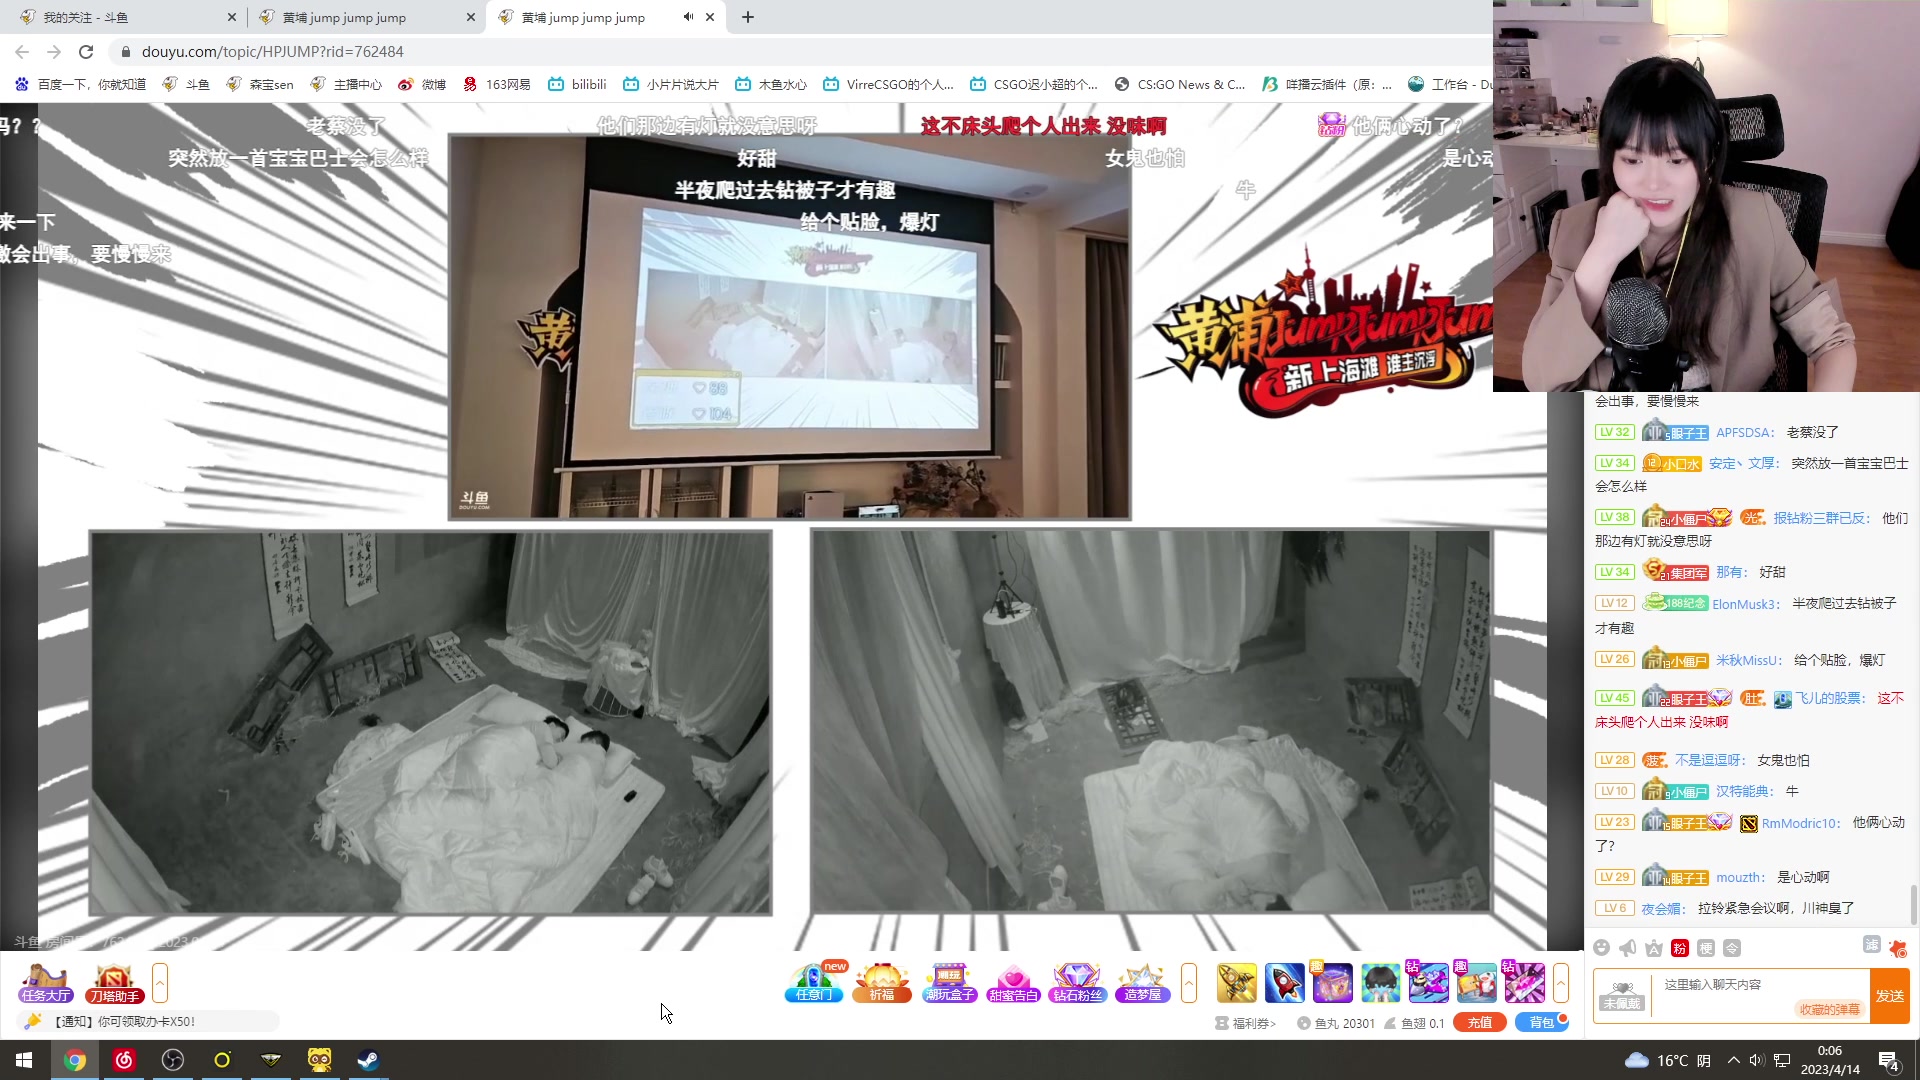1920x1080 pixels.
Task: Open the 福利券 coupon link
Action: click(x=1246, y=1023)
